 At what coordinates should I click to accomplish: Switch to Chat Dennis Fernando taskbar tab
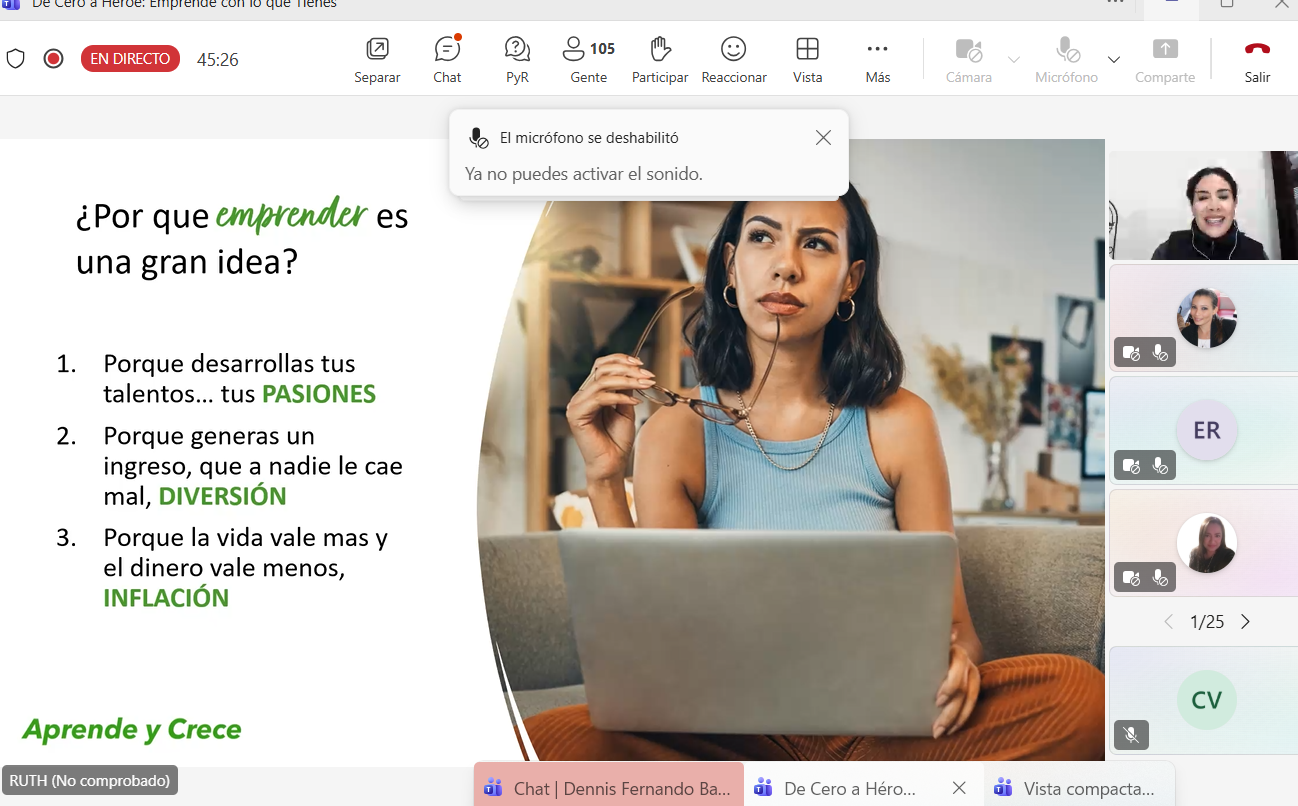coord(609,788)
